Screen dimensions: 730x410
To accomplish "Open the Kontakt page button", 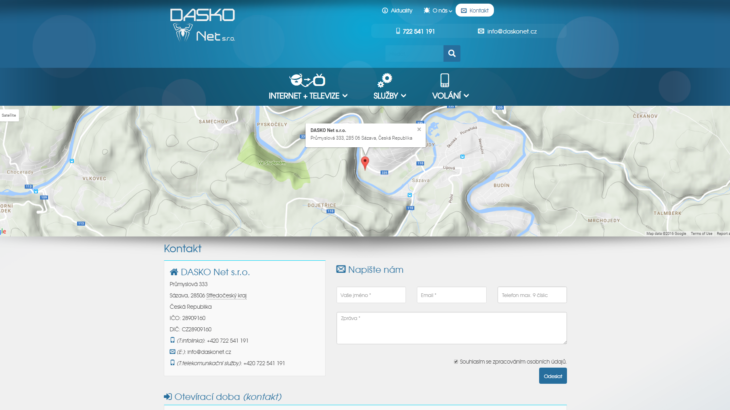I will coord(474,10).
